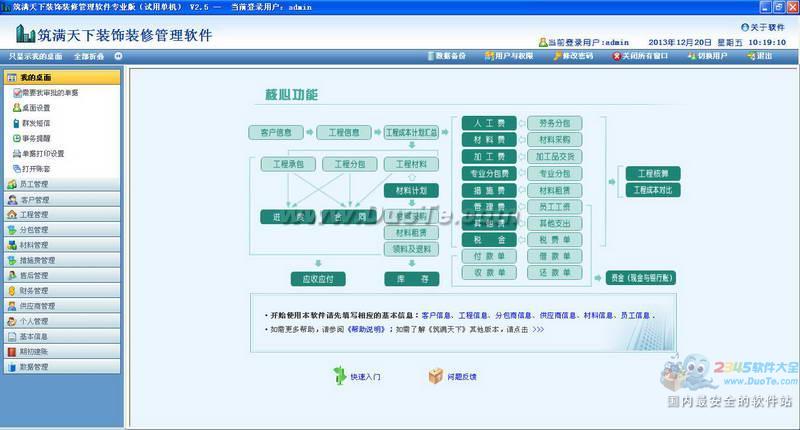
Task: Open the 《帮助说明》 link
Action: pyautogui.click(x=366, y=330)
